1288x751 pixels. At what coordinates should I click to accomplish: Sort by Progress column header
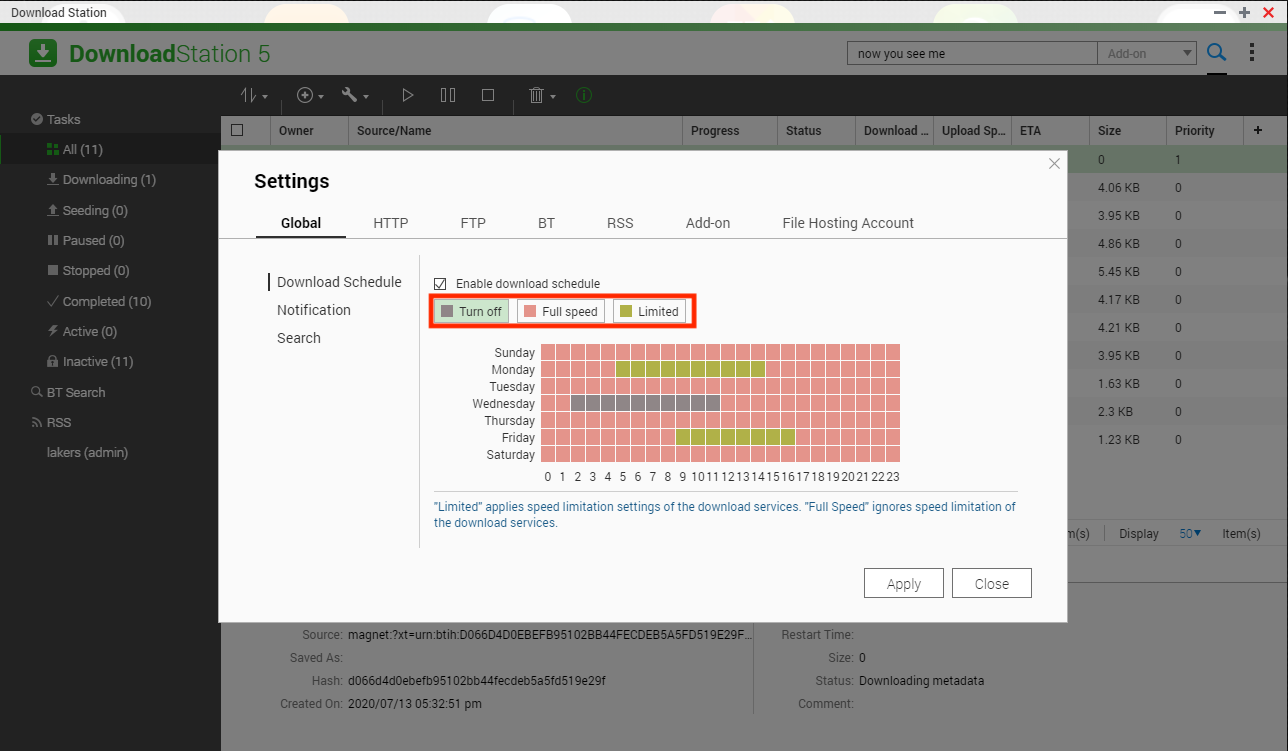730,131
